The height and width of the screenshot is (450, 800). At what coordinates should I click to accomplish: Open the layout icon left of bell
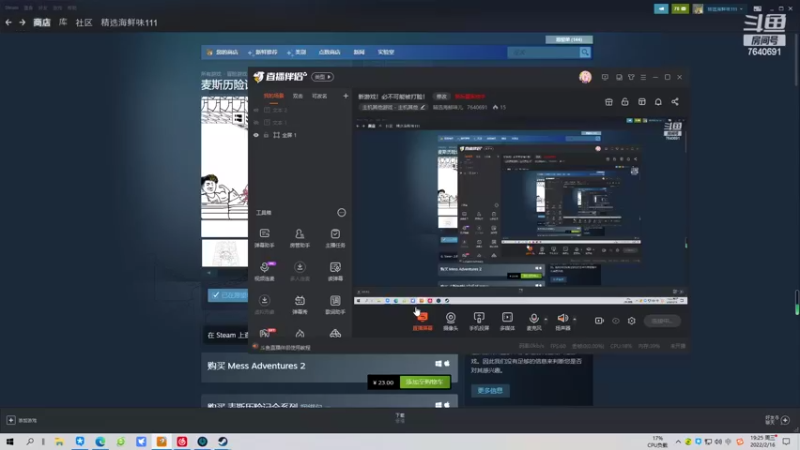point(642,102)
